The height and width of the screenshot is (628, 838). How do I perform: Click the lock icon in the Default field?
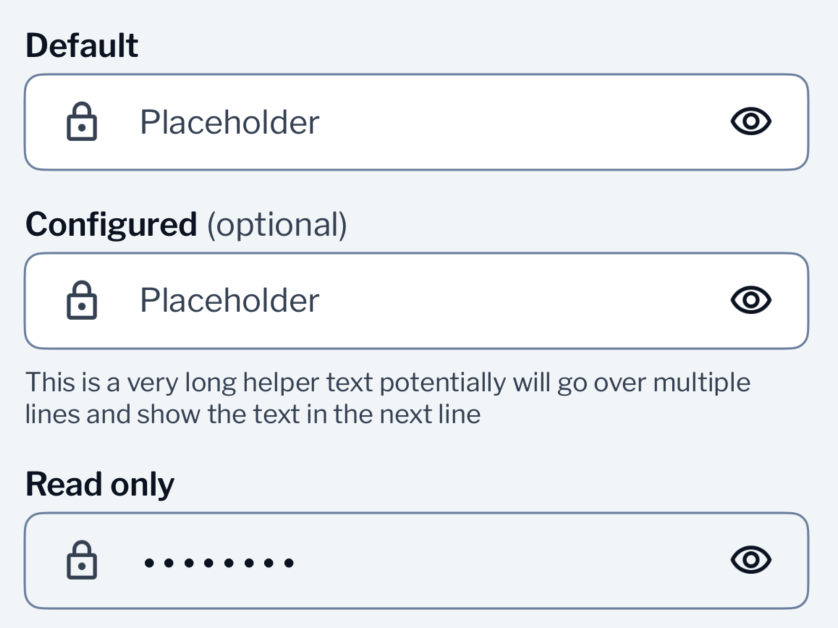[x=82, y=121]
